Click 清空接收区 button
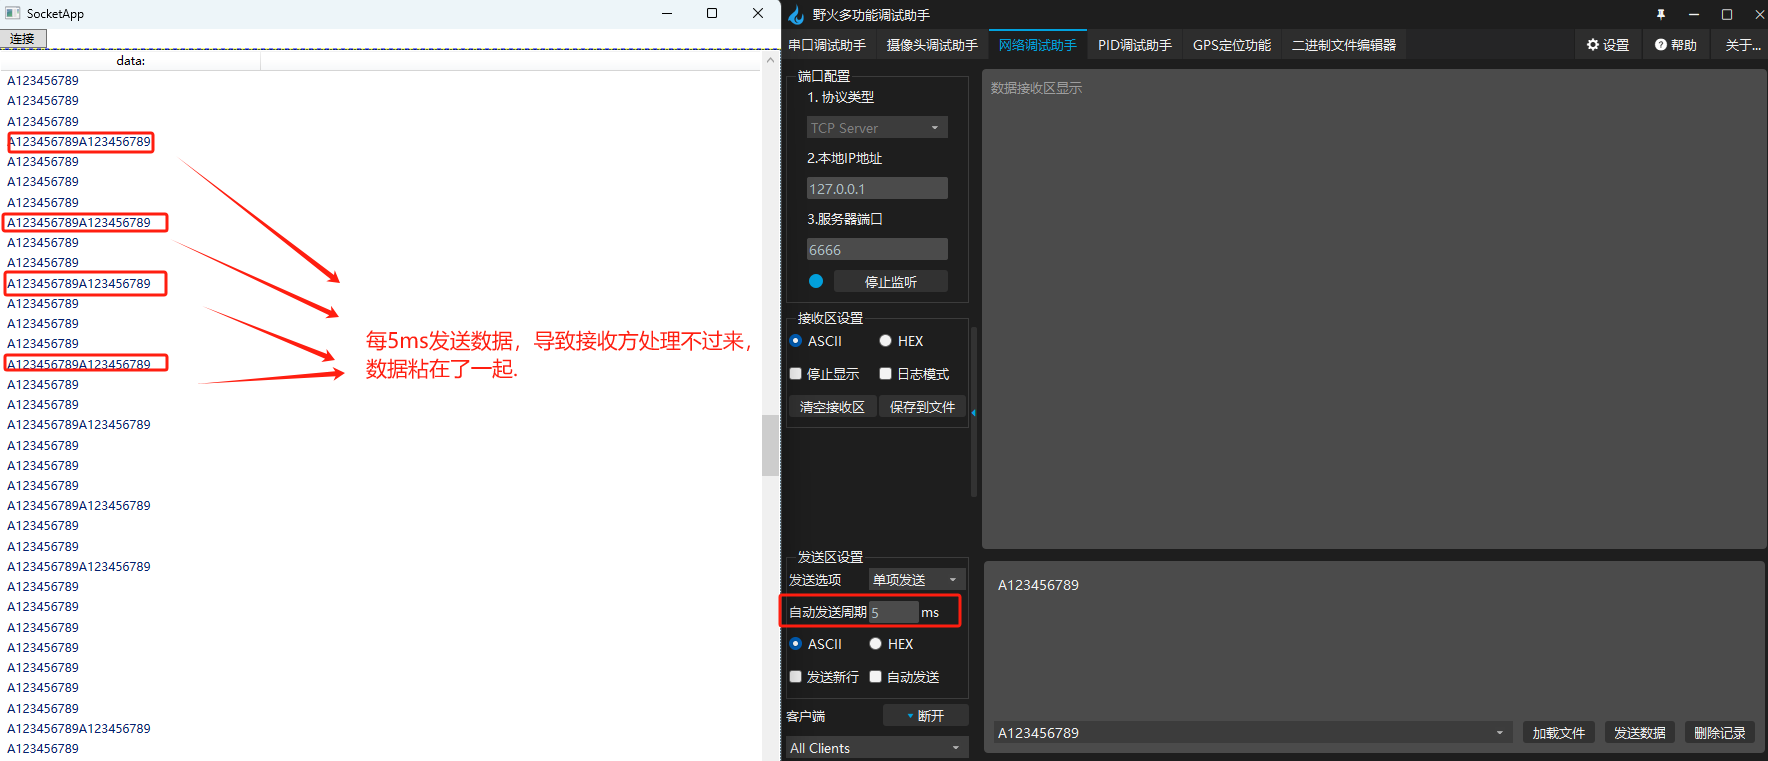 pos(832,407)
